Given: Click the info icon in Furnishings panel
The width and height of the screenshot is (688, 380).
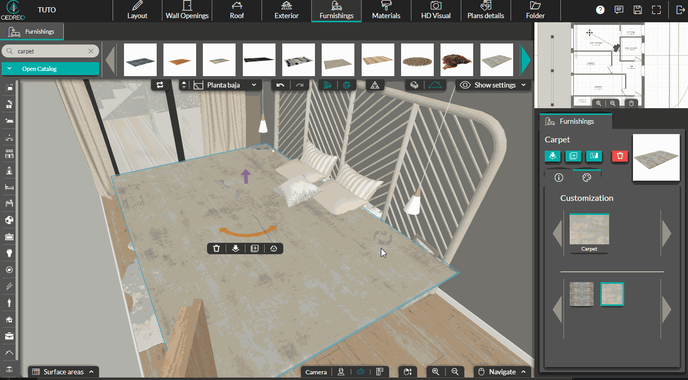Looking at the screenshot, I should [559, 177].
